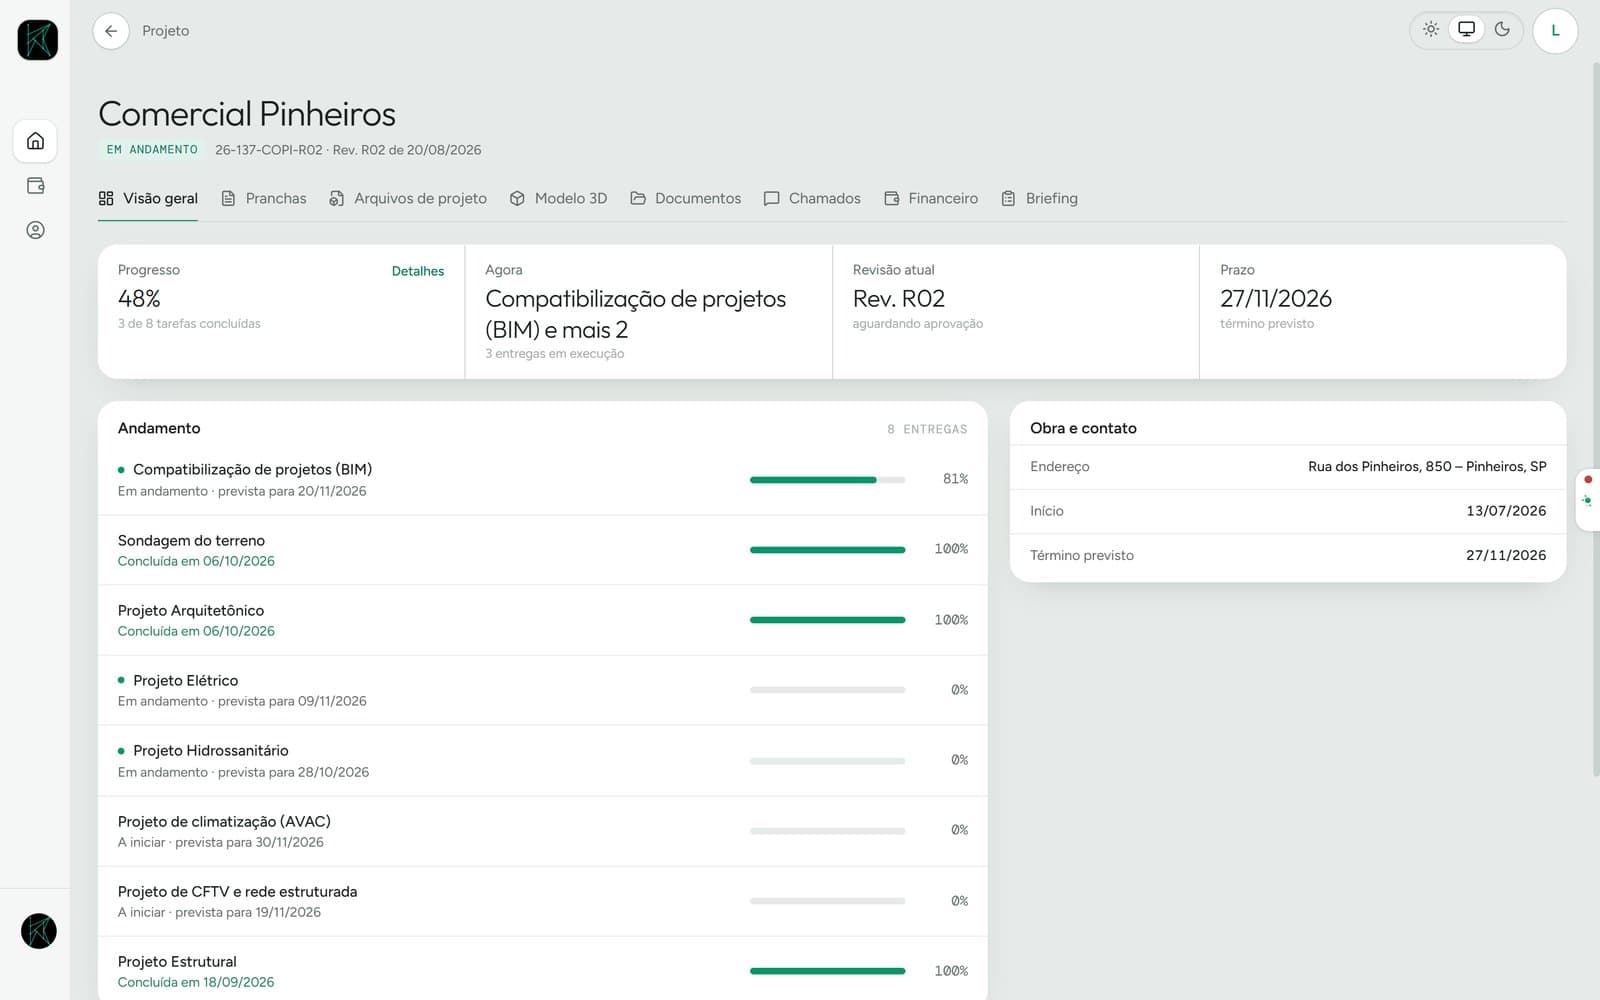Screen dimensions: 1600x1000
Task: Select system theme (monitor icon)
Action: click(x=1466, y=30)
